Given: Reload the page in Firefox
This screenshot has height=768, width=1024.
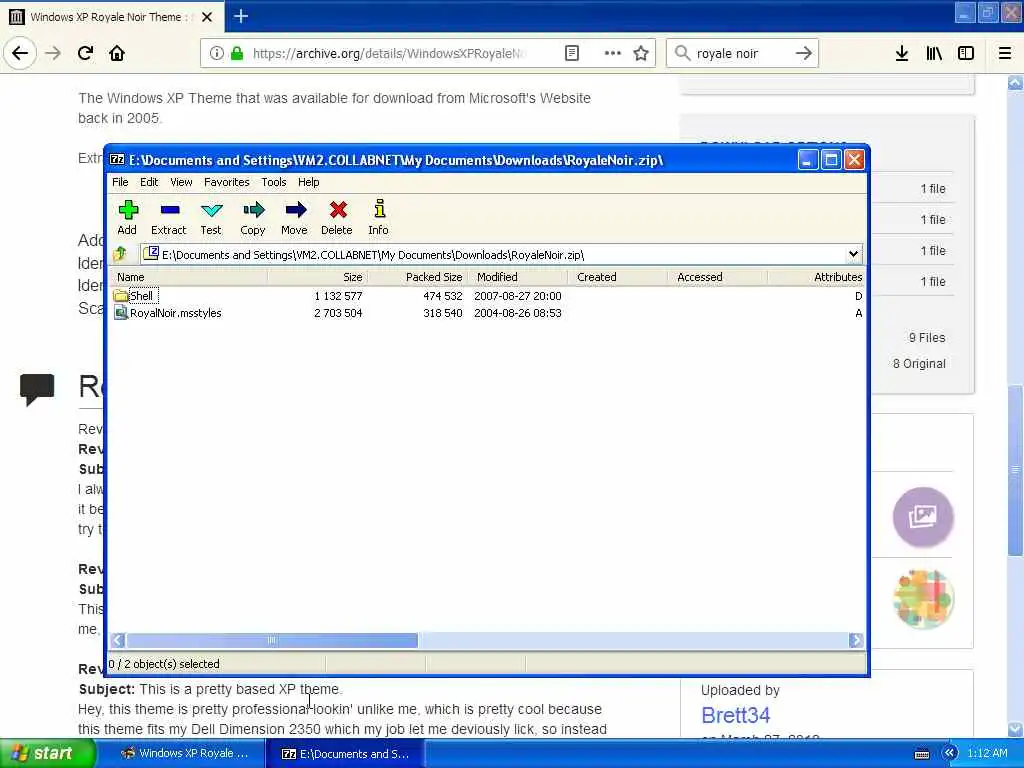Looking at the screenshot, I should 86,54.
